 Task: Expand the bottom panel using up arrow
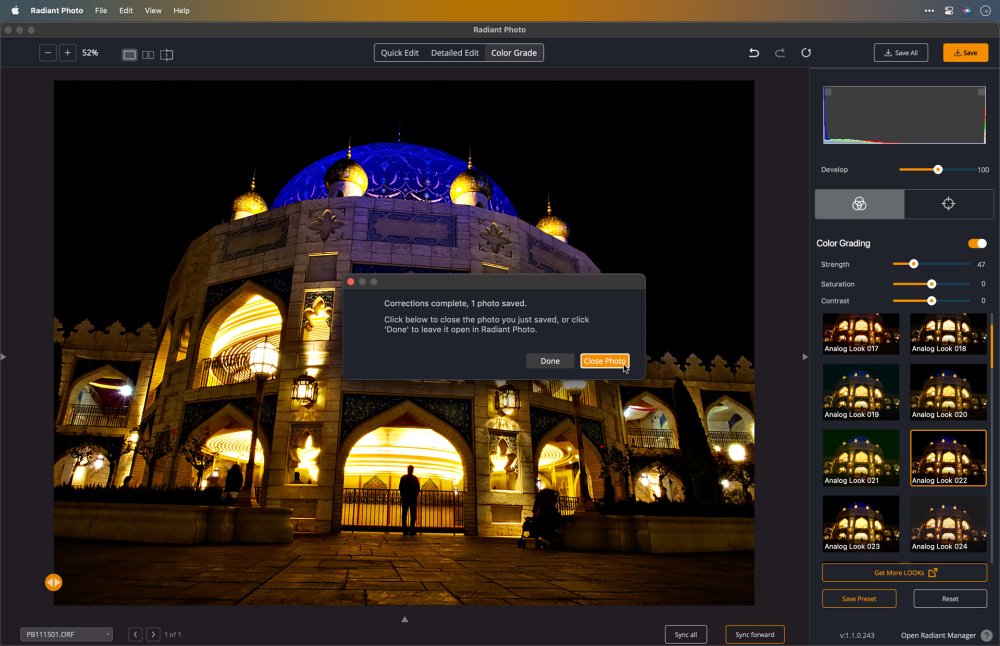click(x=405, y=619)
